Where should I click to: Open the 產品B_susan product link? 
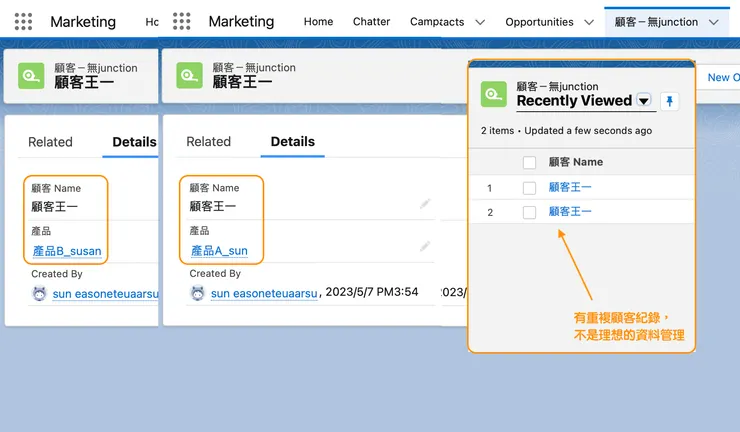click(67, 251)
